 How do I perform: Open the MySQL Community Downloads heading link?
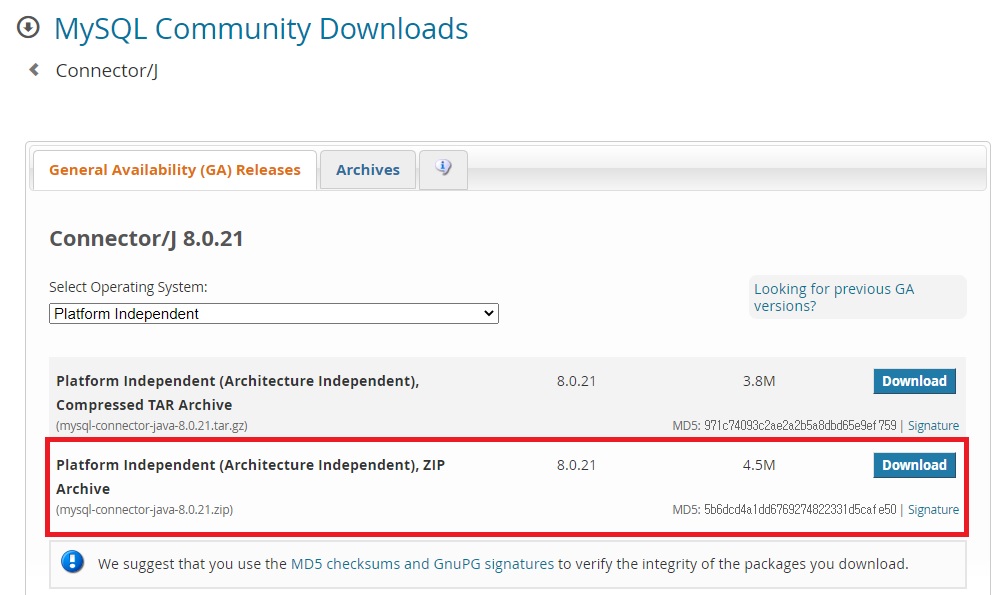[261, 29]
